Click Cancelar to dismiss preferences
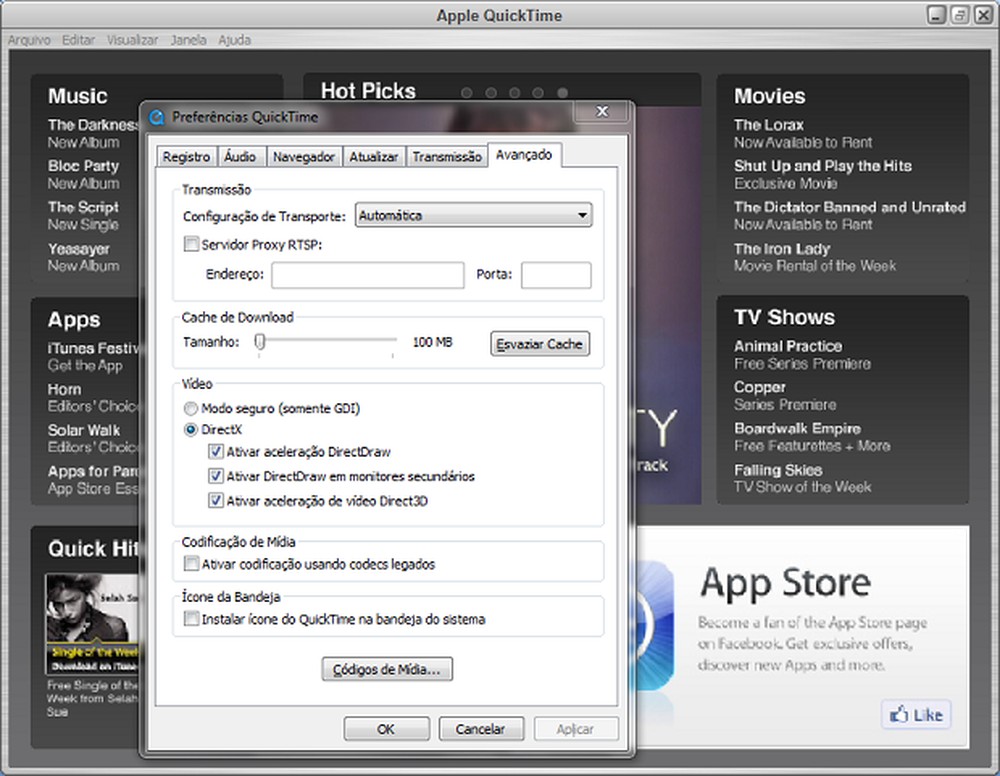This screenshot has width=1000, height=776. (x=481, y=729)
